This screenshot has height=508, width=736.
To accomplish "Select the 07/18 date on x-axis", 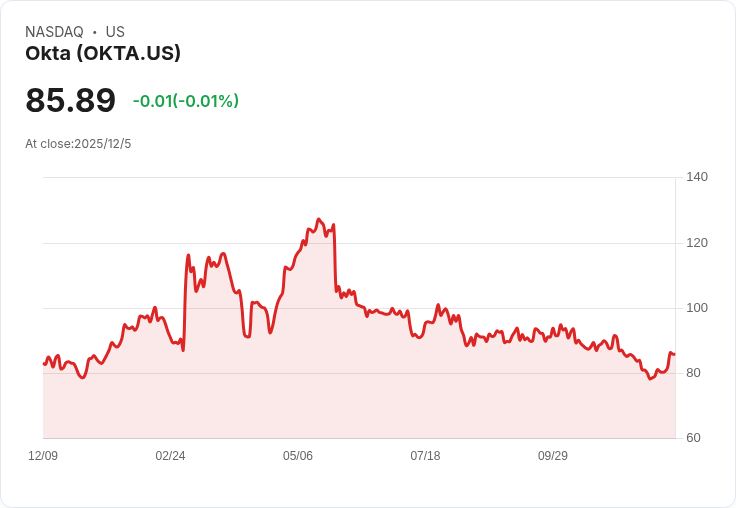I will click(x=425, y=456).
